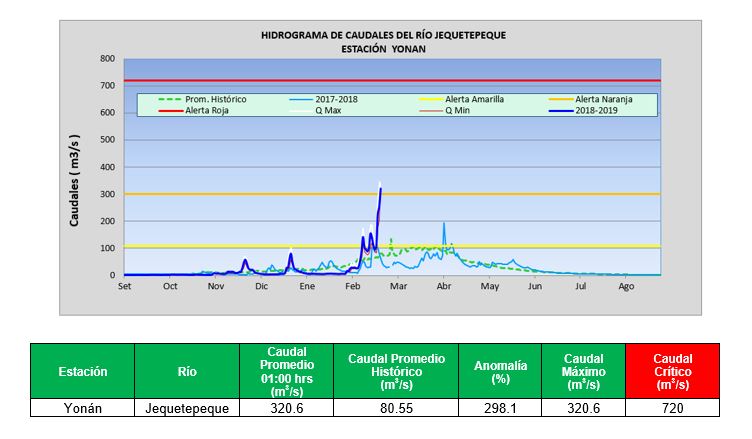Image resolution: width=752 pixels, height=439 pixels.
Task: Click the red Caudal Crítico table header
Action: point(672,371)
